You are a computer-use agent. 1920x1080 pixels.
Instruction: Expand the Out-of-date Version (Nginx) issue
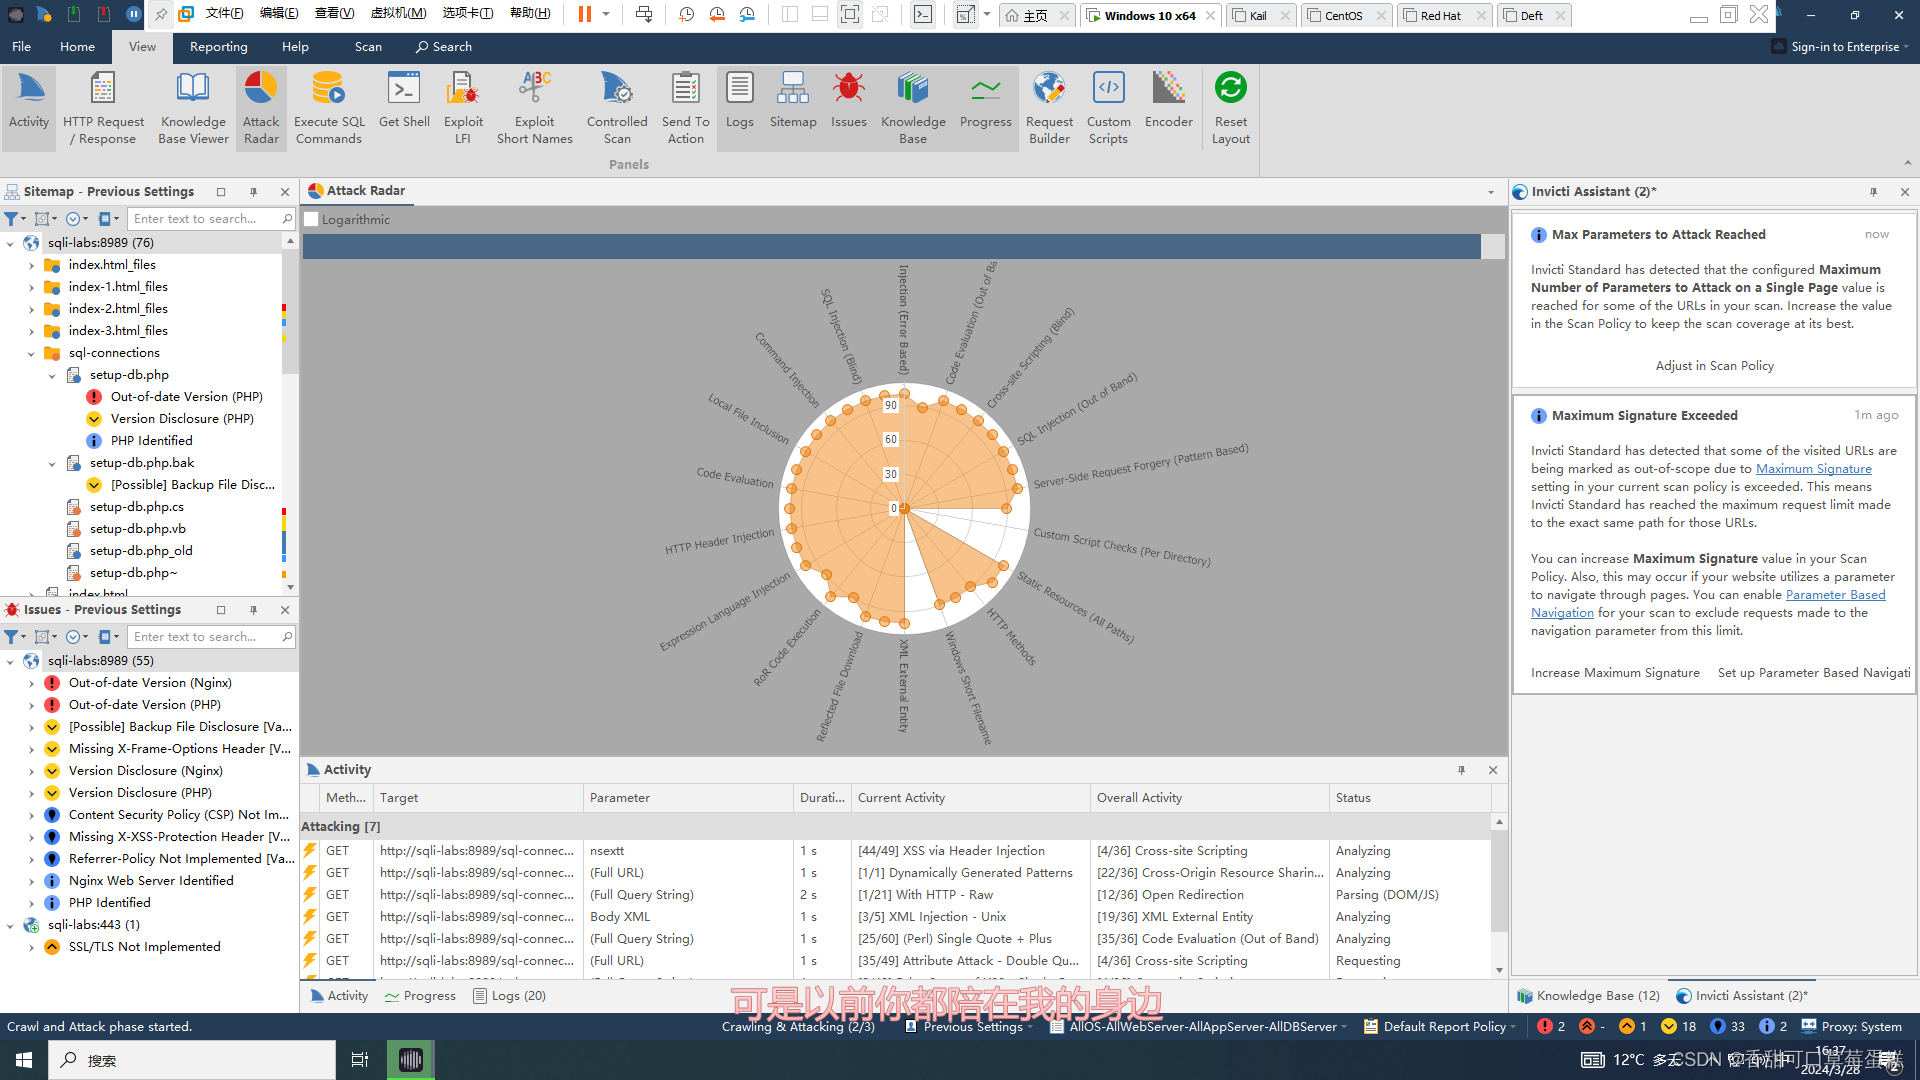coord(31,683)
